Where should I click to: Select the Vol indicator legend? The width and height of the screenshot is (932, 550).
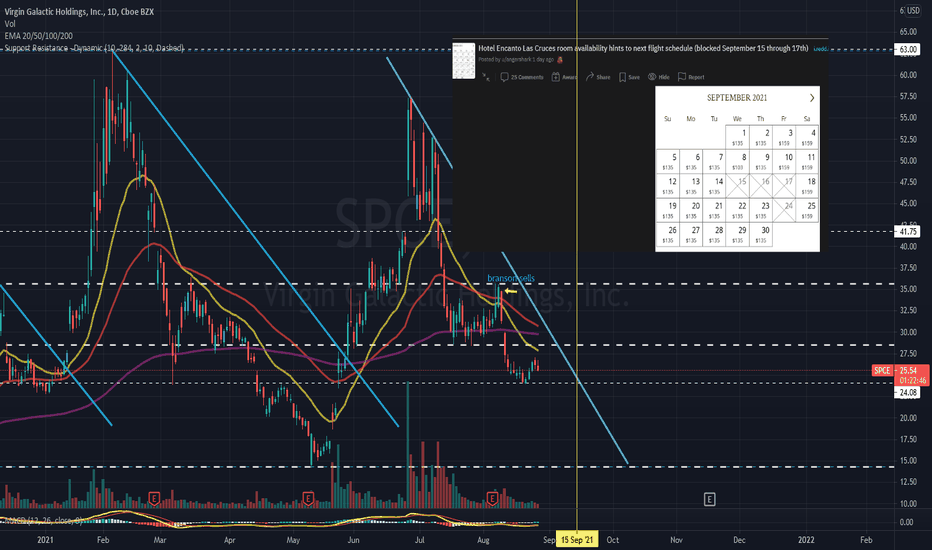click(10, 24)
